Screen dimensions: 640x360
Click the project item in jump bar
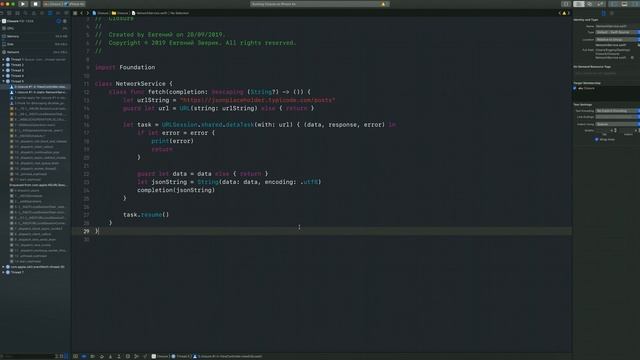pos(101,13)
